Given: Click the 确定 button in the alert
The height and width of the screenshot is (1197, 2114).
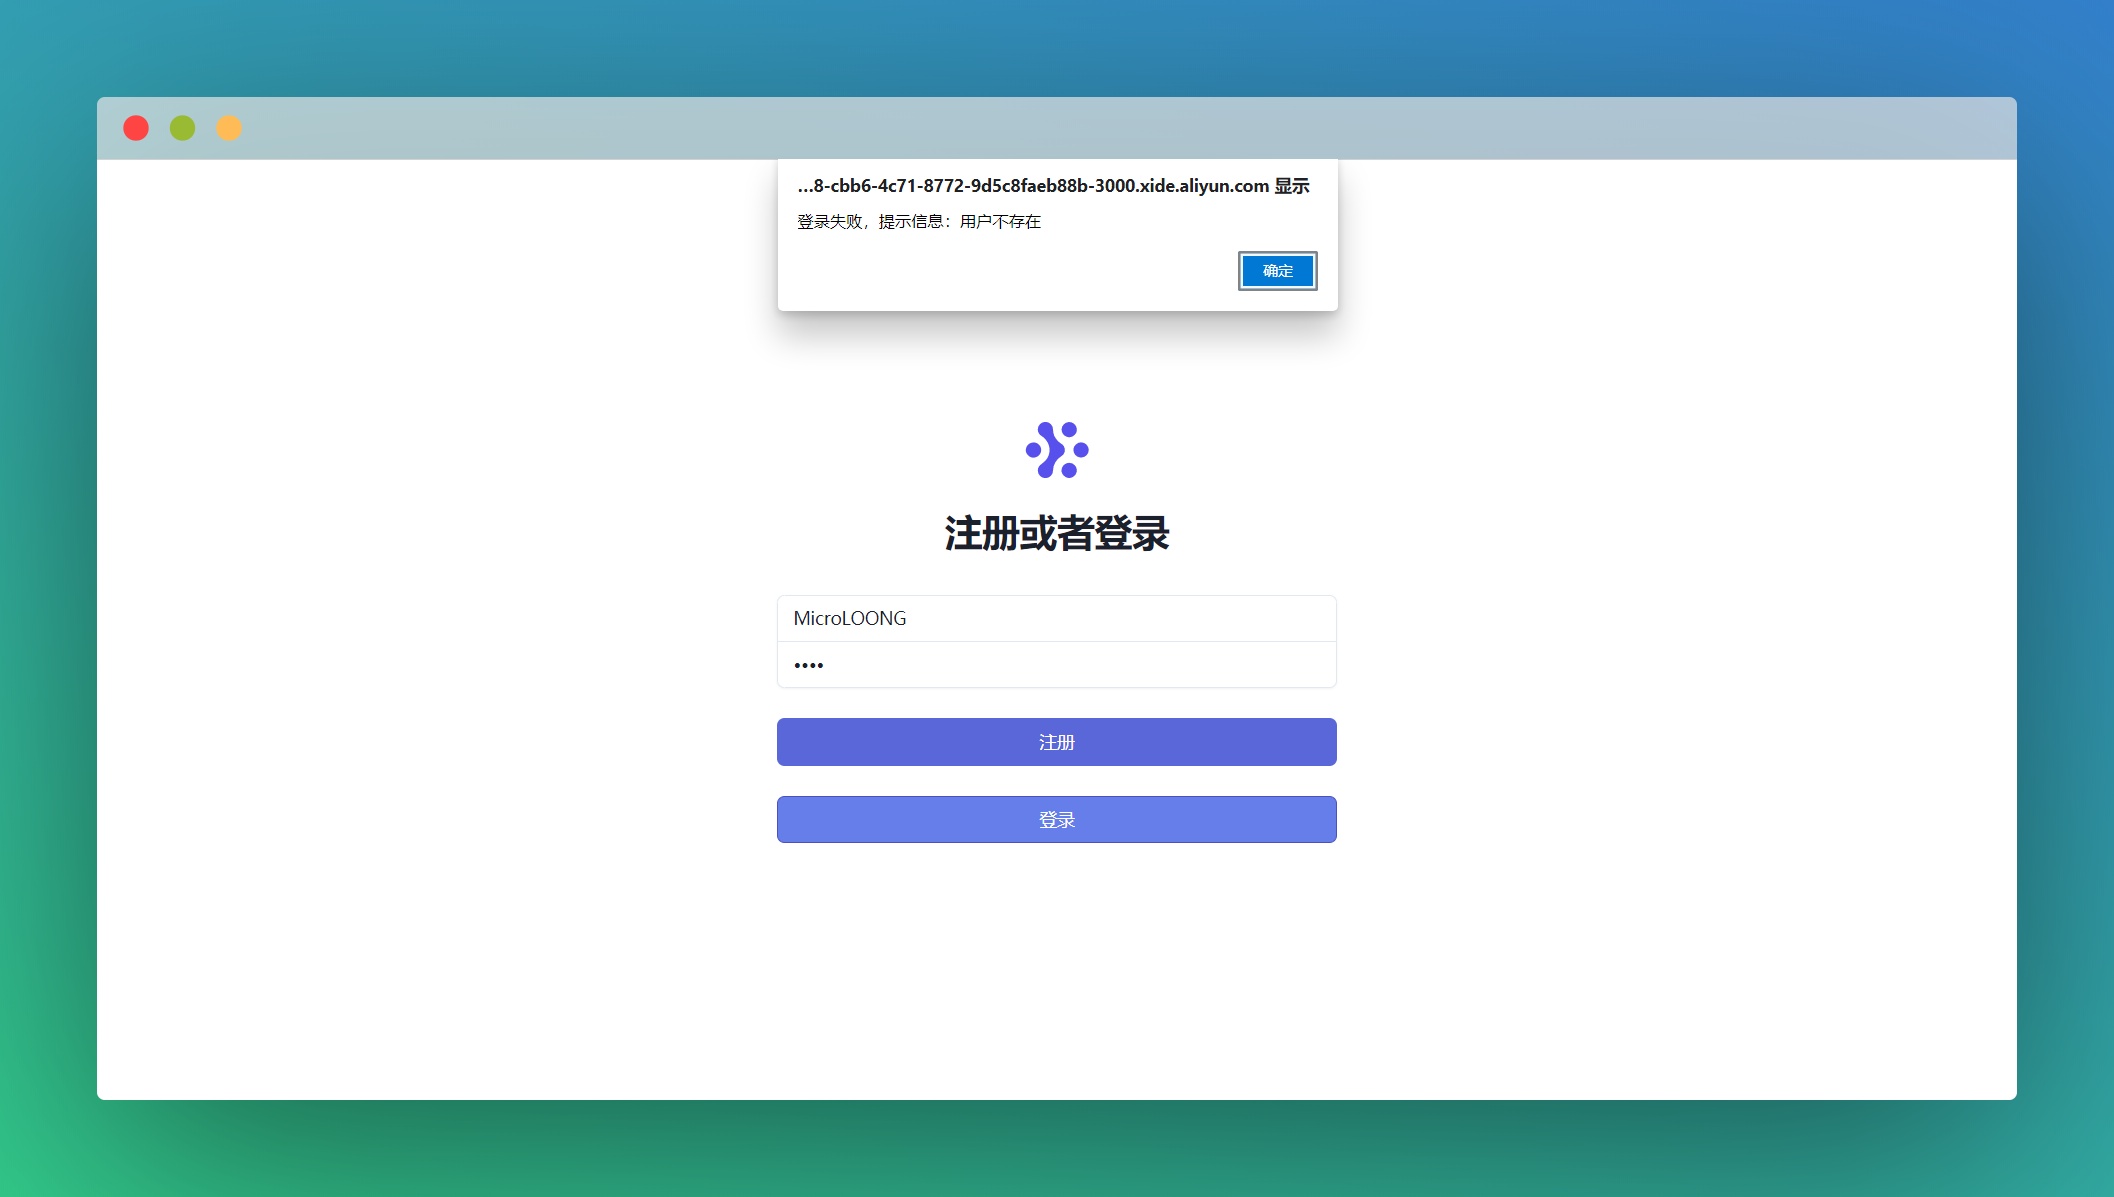Looking at the screenshot, I should pyautogui.click(x=1277, y=271).
